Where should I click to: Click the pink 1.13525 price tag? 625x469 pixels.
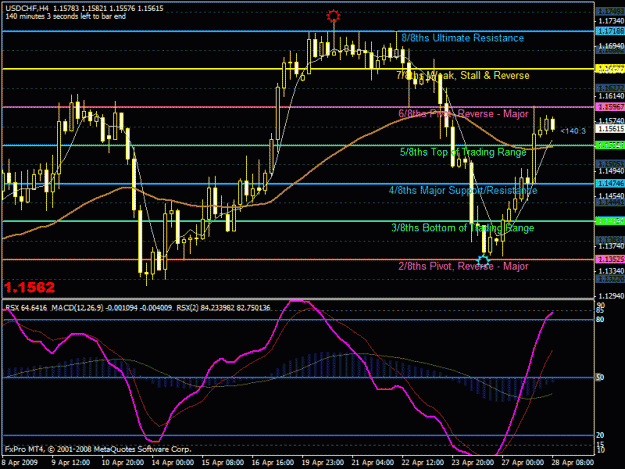[x=610, y=259]
